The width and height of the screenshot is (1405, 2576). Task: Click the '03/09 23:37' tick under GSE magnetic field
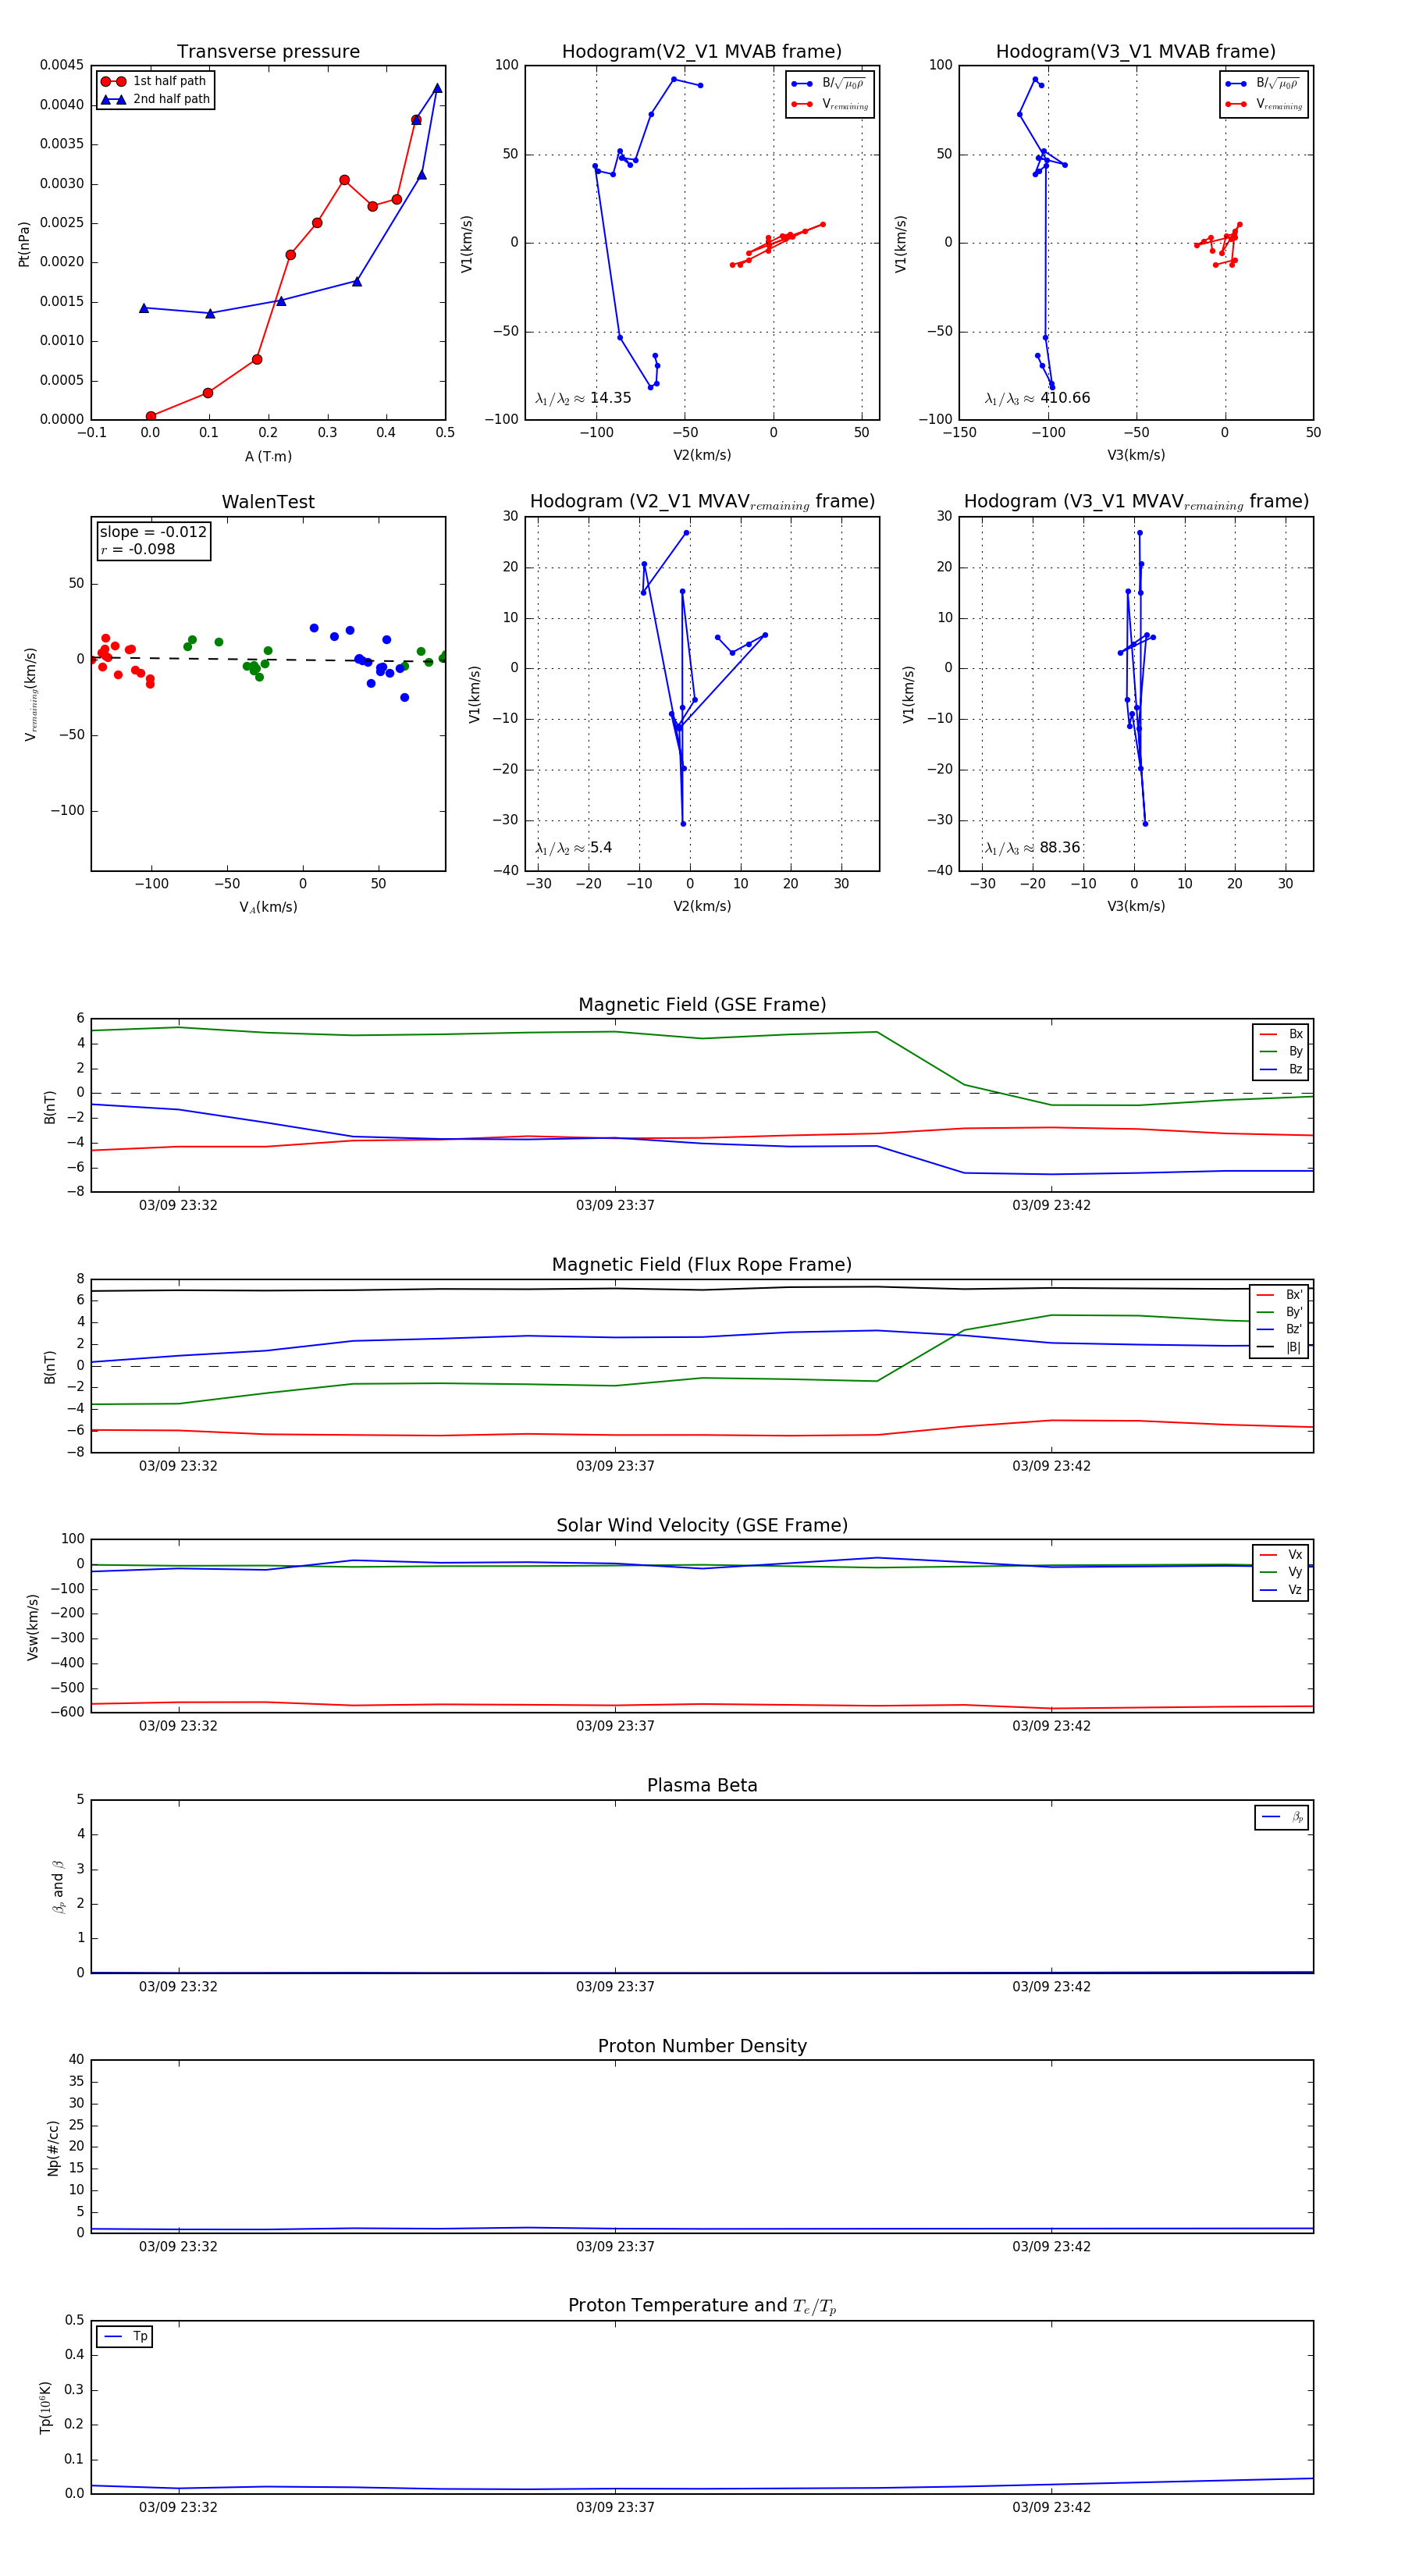(x=615, y=1205)
